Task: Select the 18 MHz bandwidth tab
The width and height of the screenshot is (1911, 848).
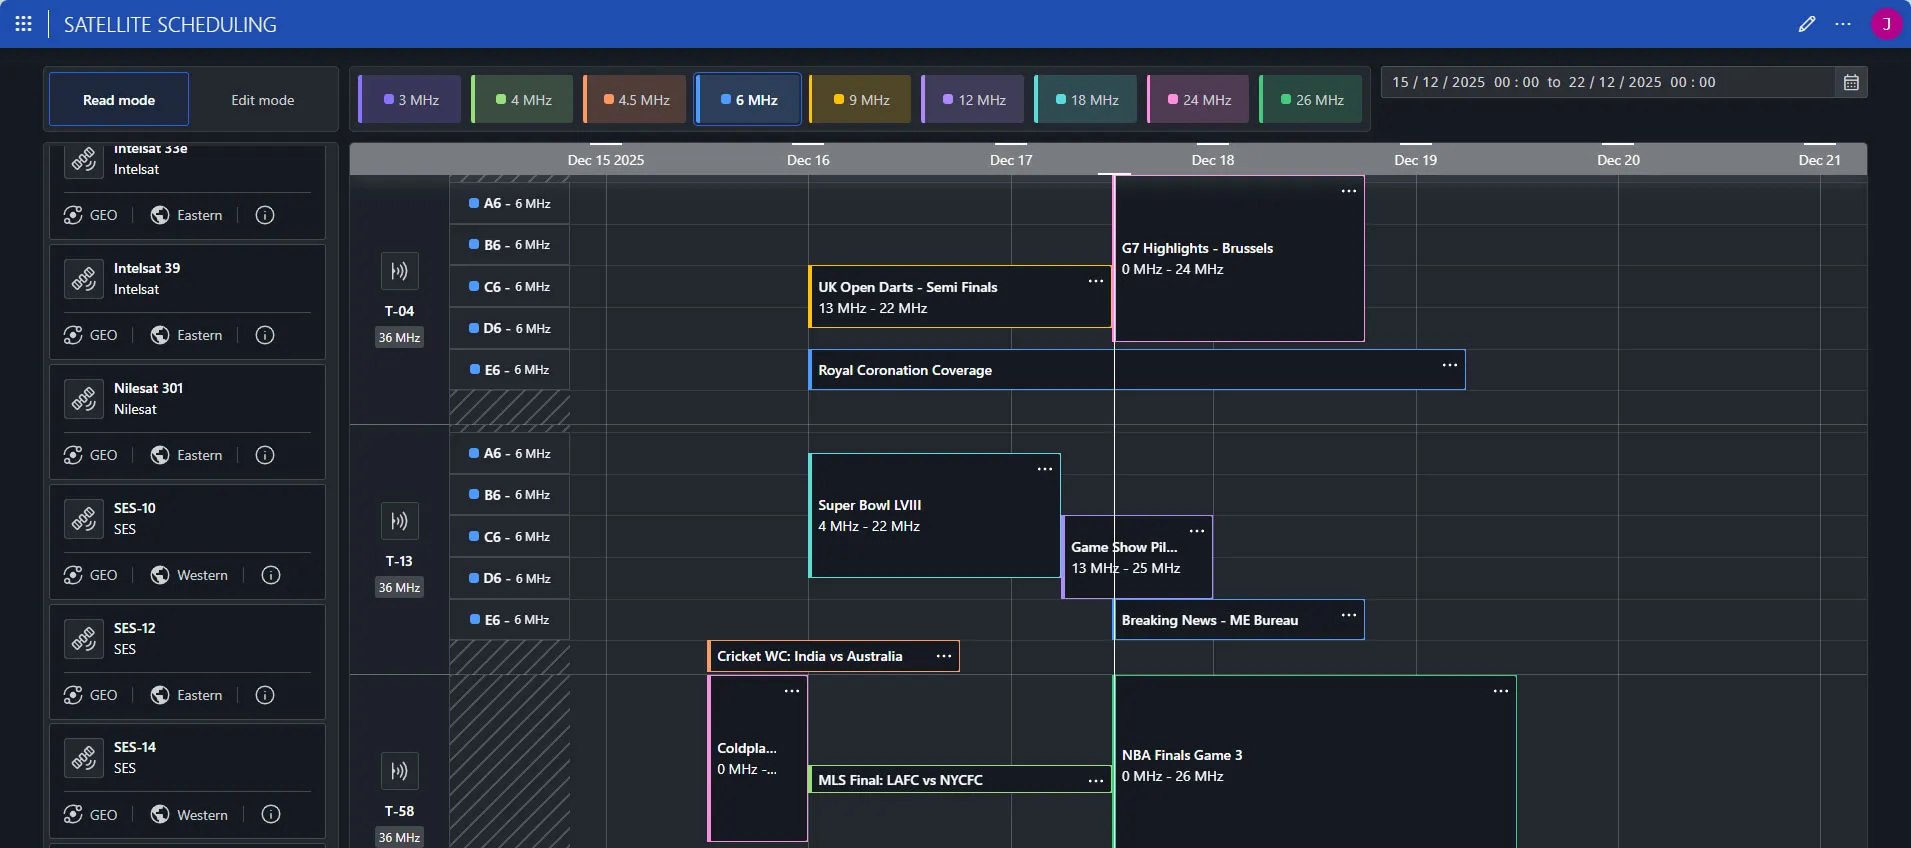Action: tap(1087, 99)
